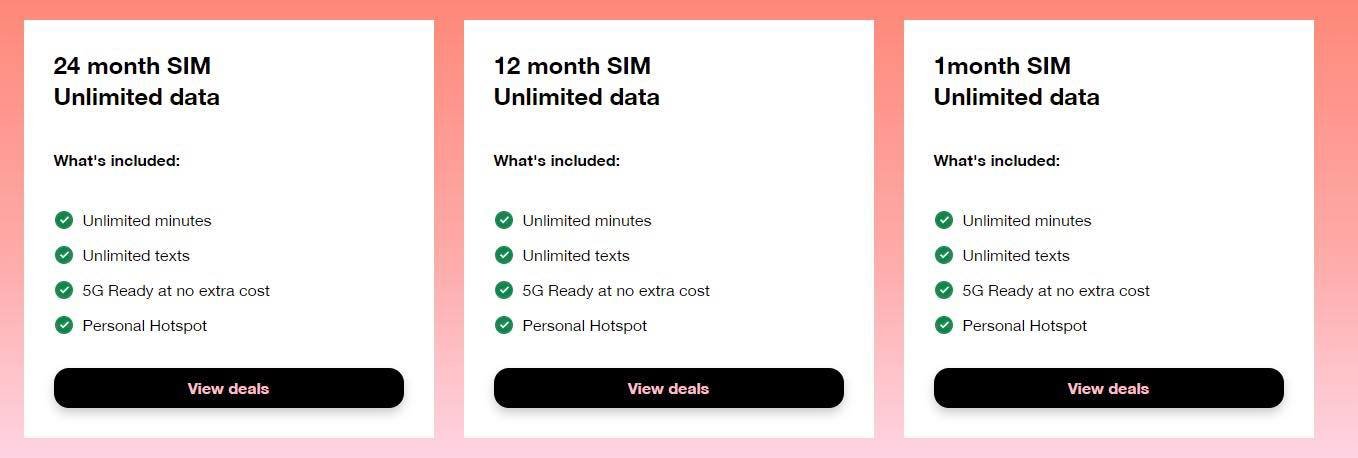Click Personal Hotspot checkmark in 12 month card
Viewport: 1358px width, 458px height.
504,325
